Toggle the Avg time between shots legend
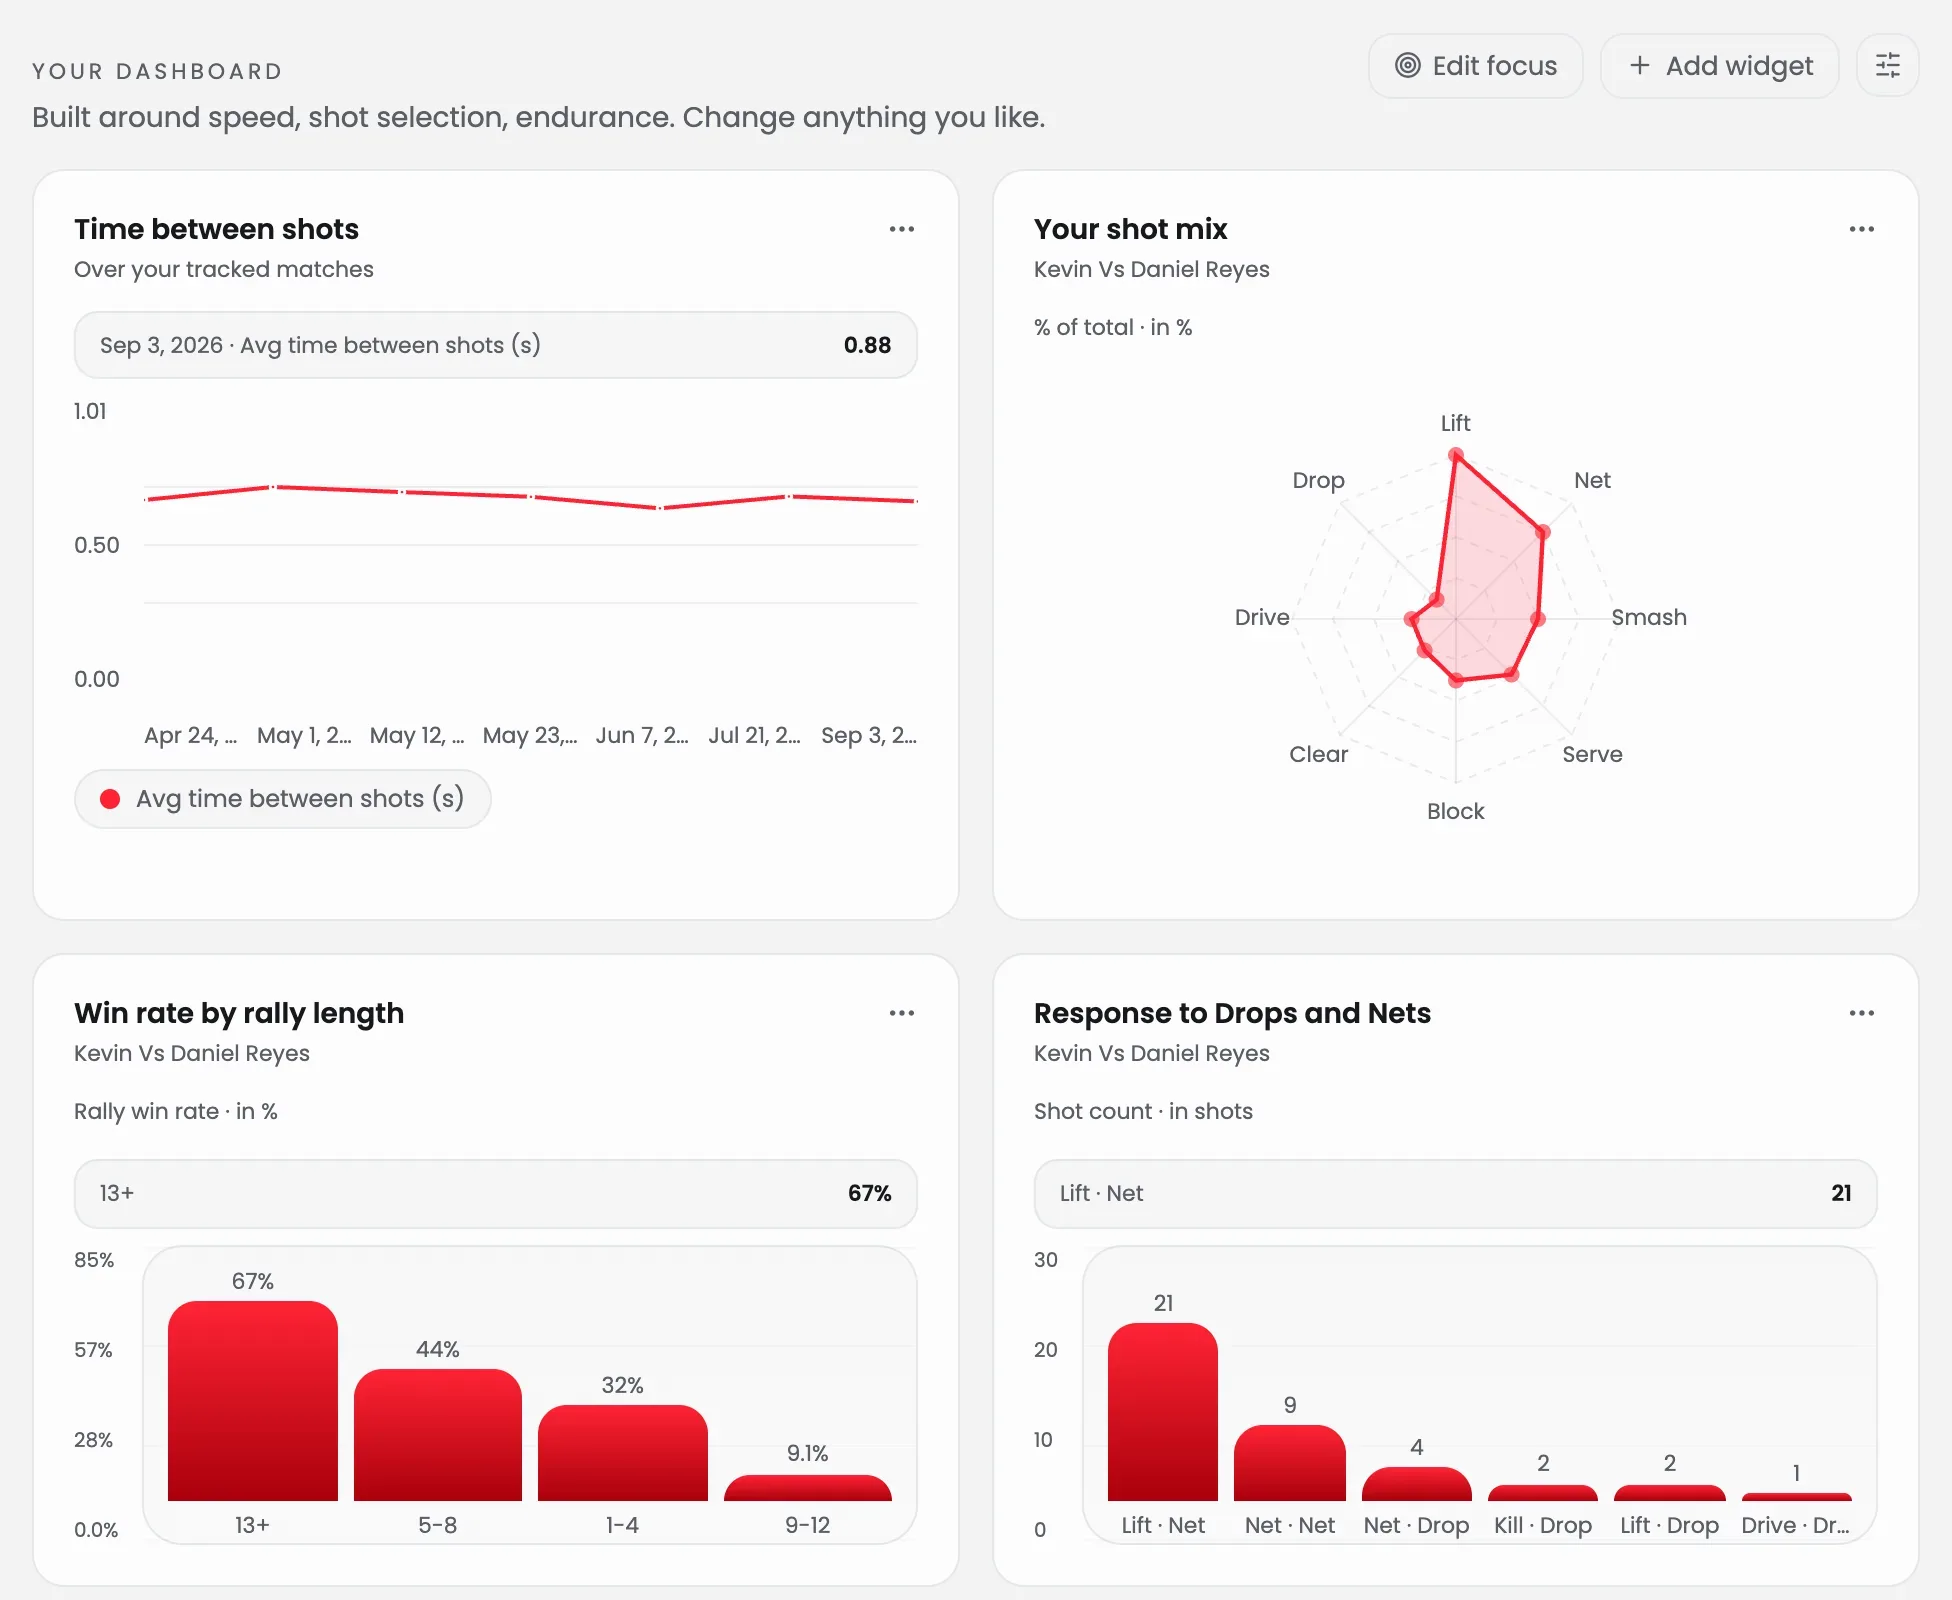This screenshot has width=1952, height=1600. tap(283, 799)
